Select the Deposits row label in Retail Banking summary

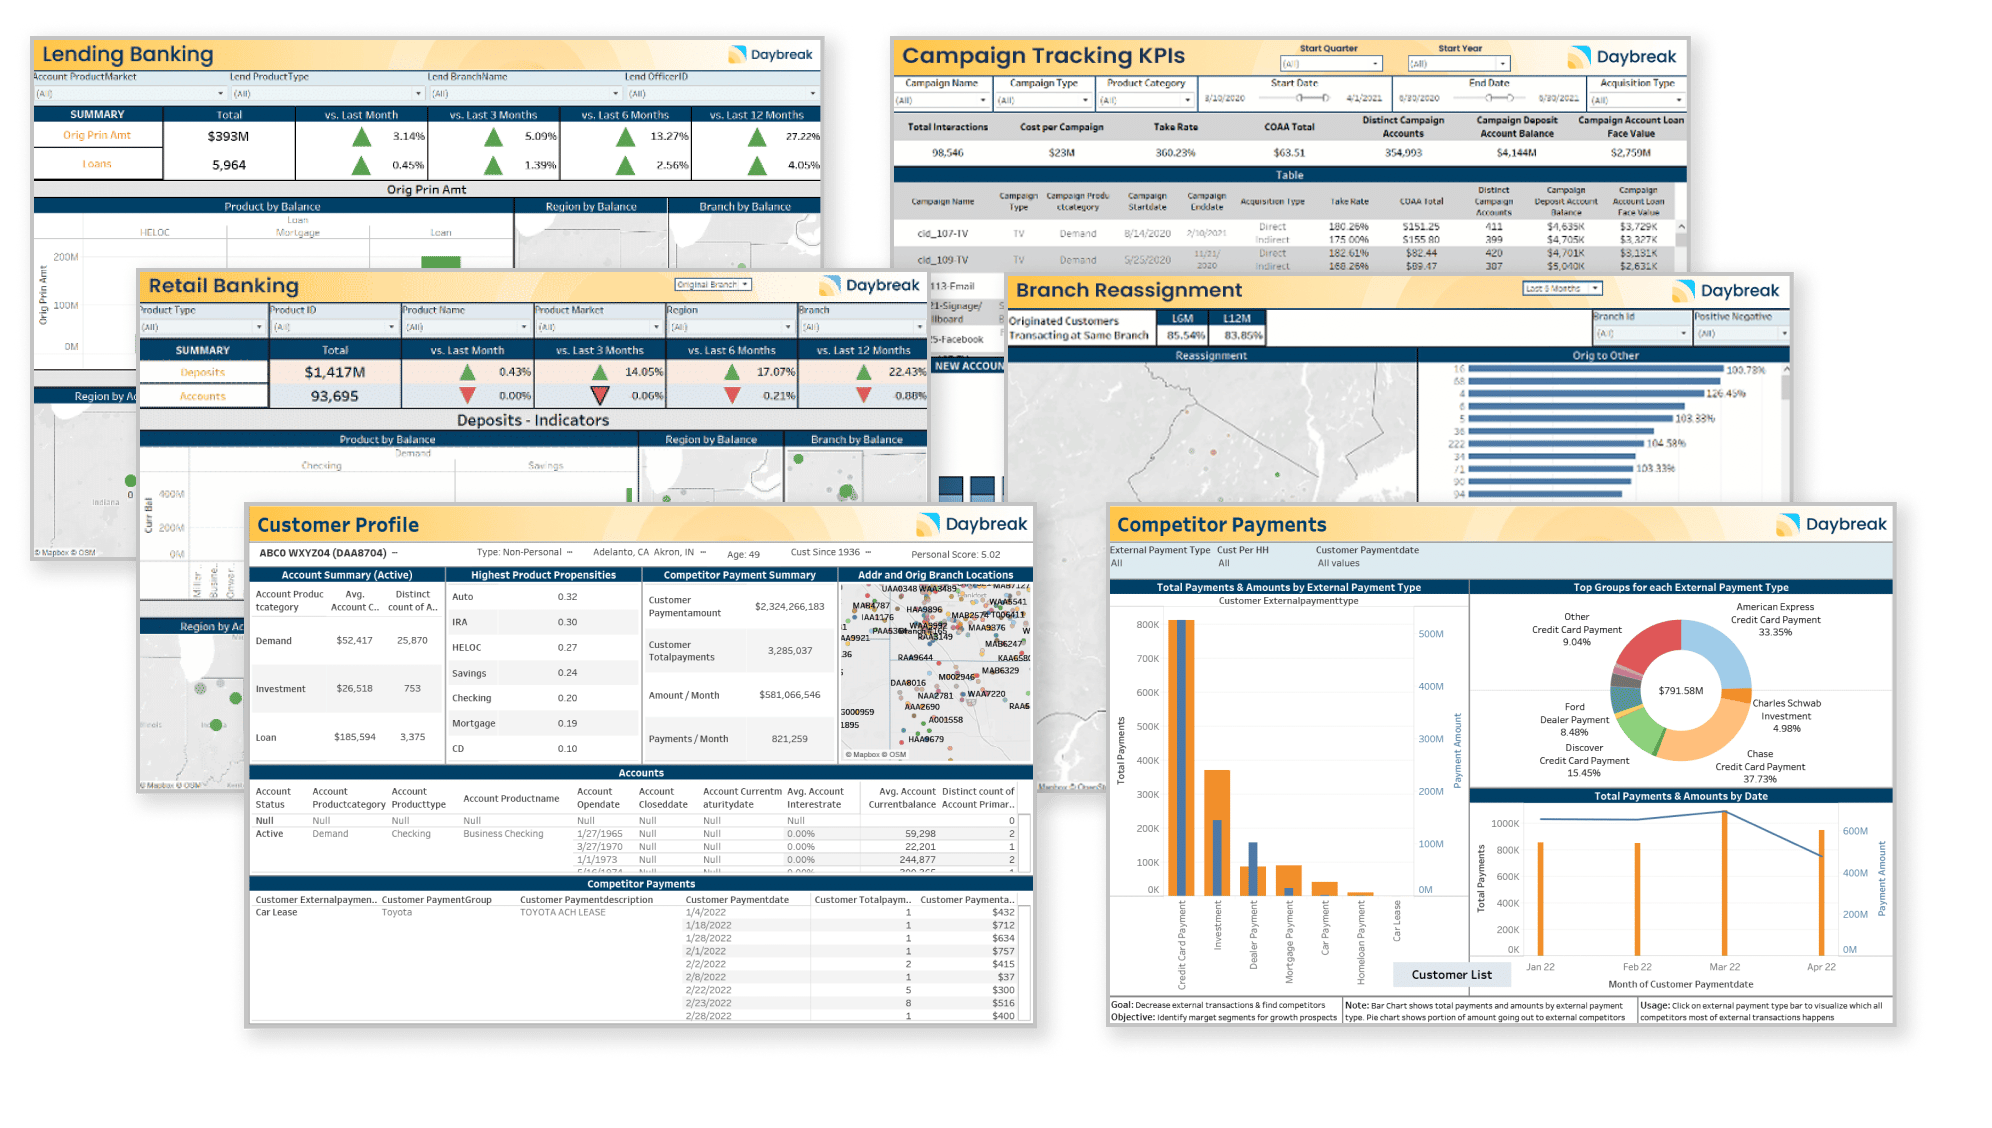[203, 372]
